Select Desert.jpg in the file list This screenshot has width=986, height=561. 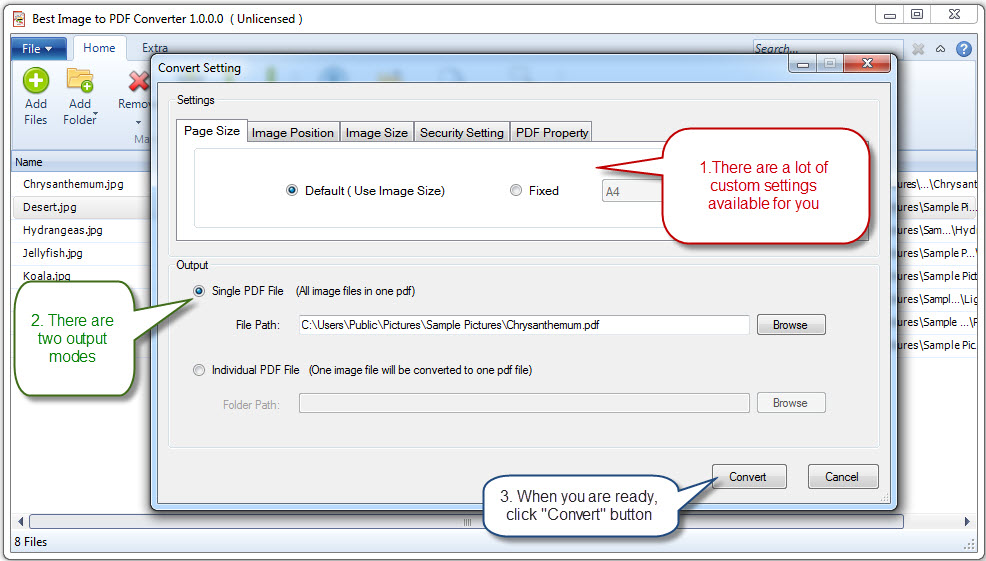pyautogui.click(x=50, y=207)
